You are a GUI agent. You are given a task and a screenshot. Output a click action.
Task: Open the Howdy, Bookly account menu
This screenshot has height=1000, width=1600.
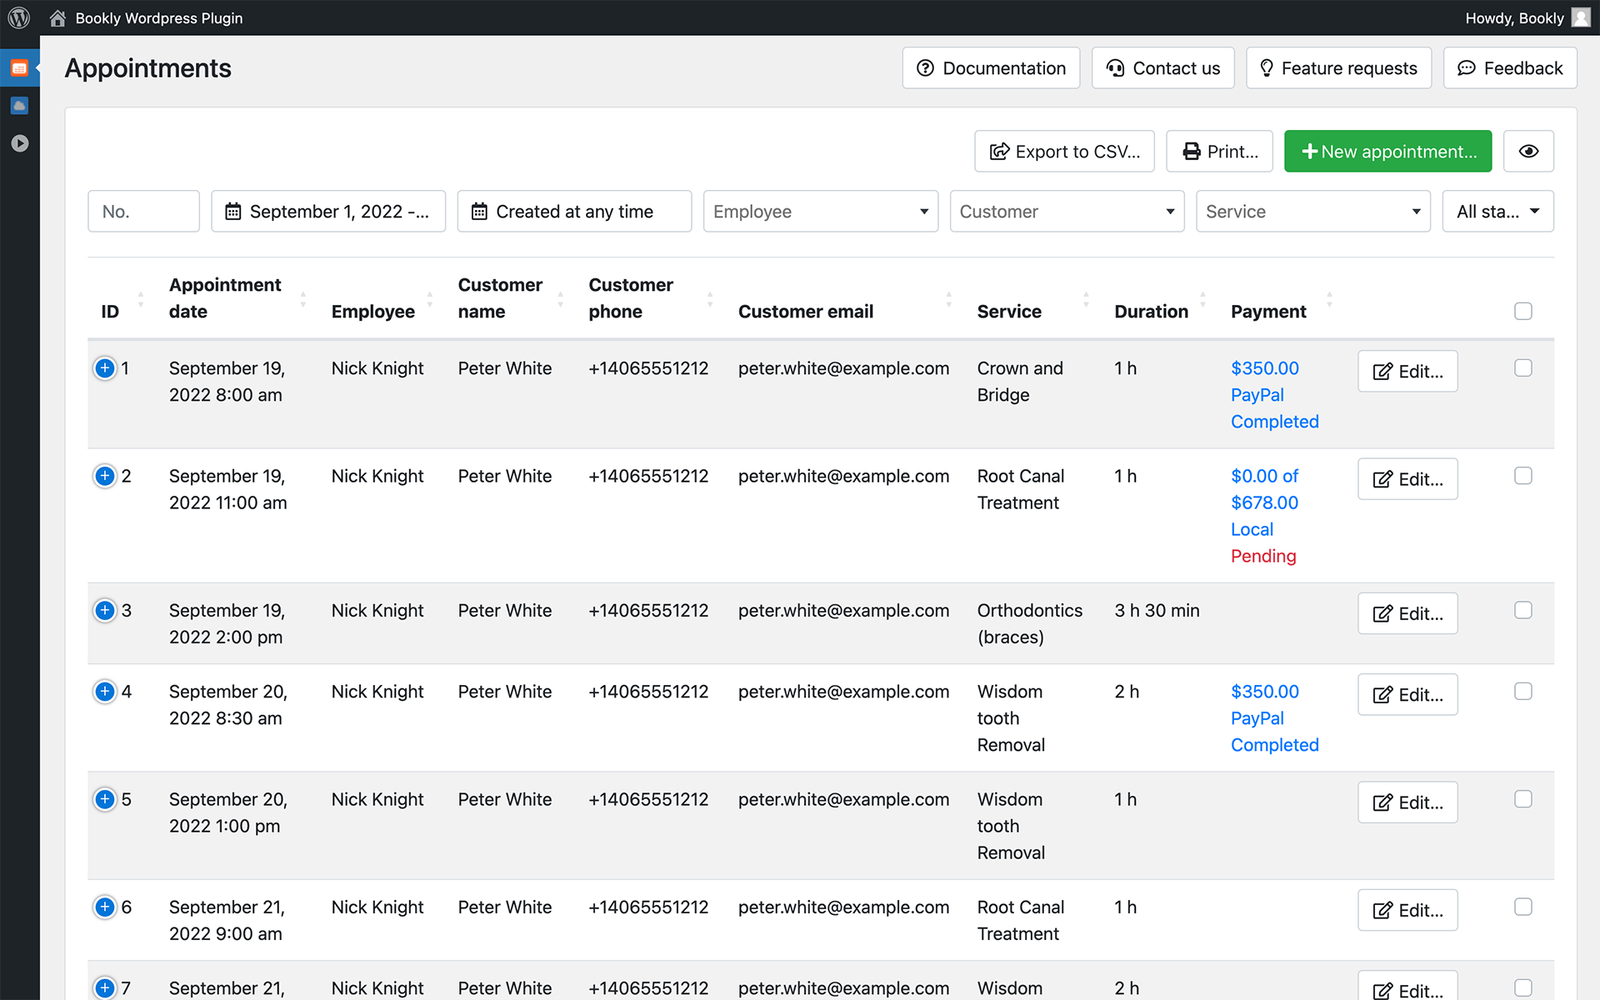click(1527, 17)
